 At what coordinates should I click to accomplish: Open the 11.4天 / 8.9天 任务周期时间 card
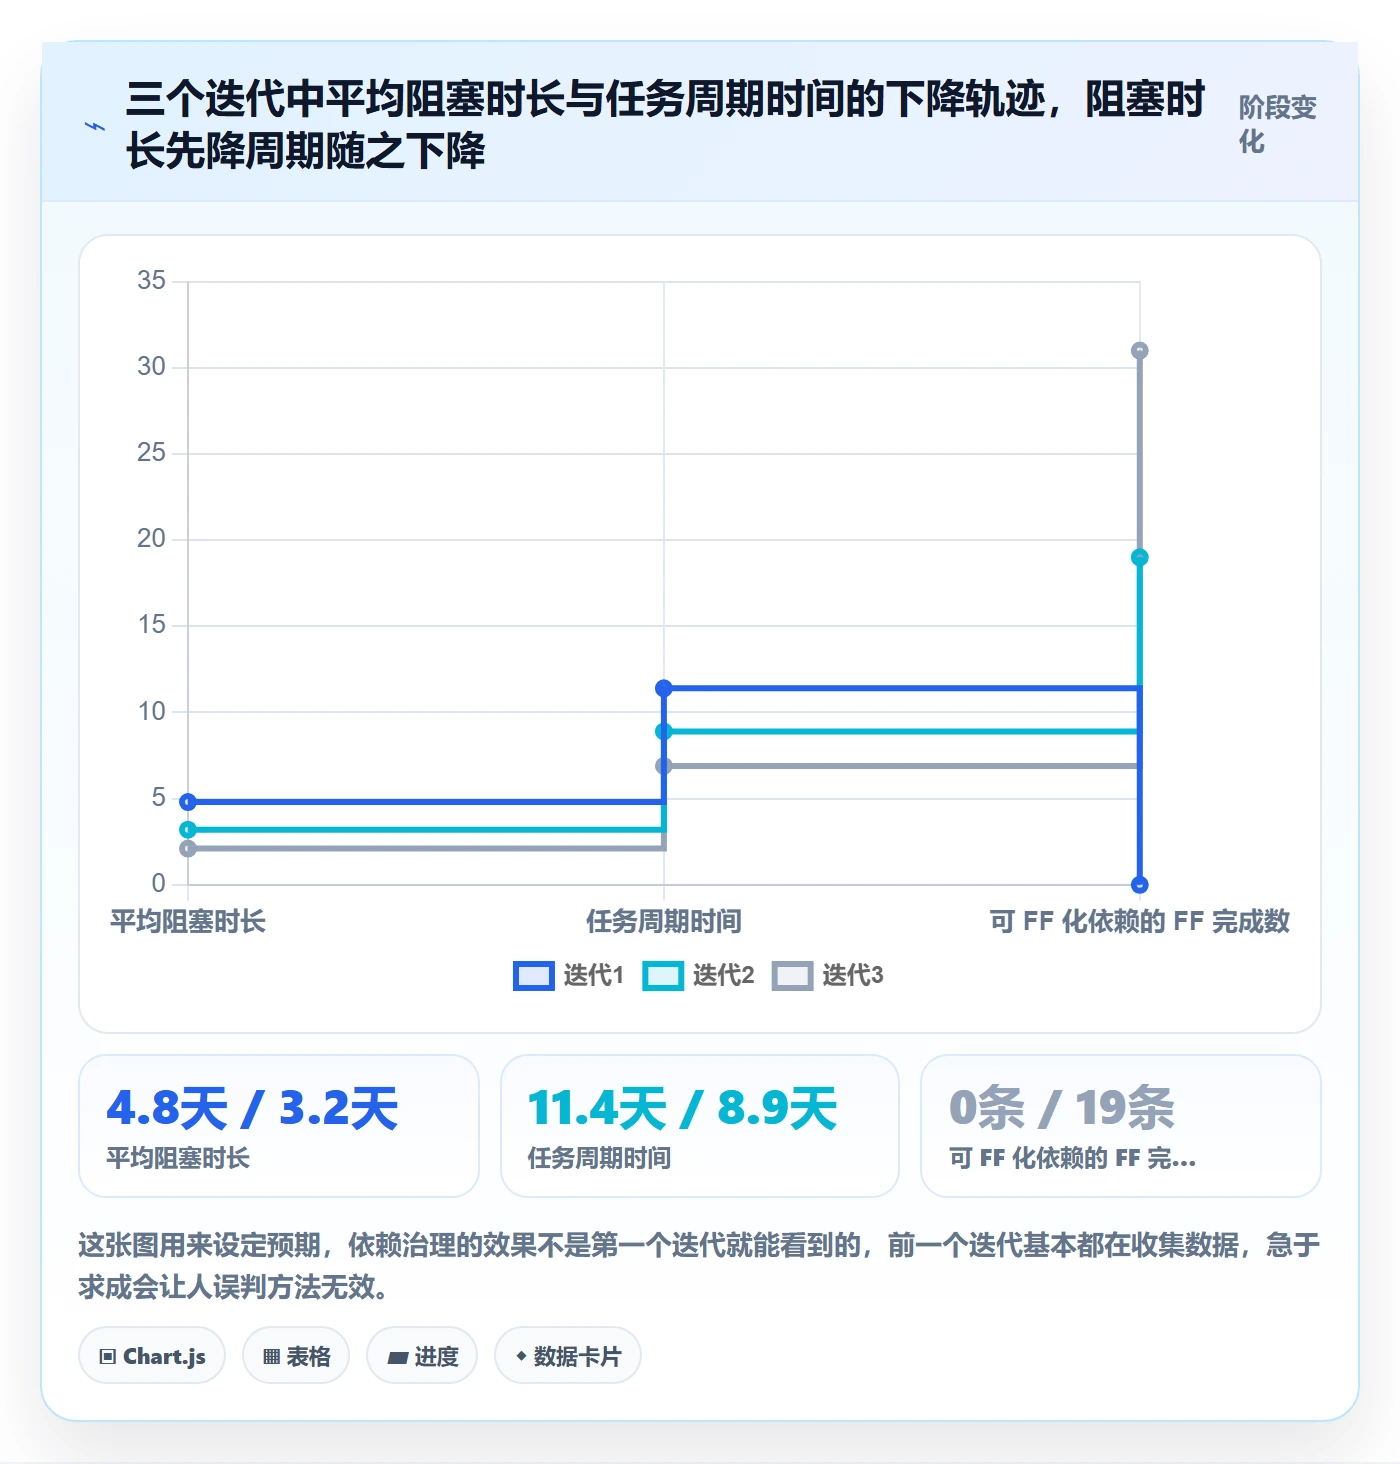tap(700, 1126)
